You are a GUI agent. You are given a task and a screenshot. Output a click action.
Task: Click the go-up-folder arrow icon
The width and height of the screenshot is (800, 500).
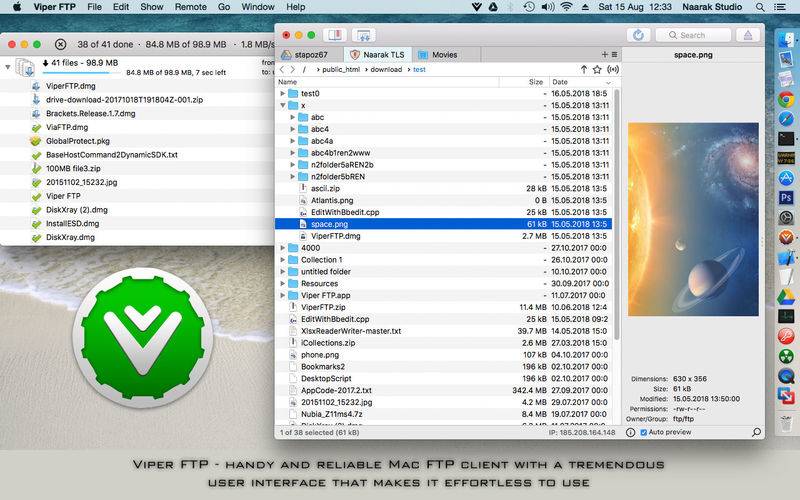coord(584,69)
